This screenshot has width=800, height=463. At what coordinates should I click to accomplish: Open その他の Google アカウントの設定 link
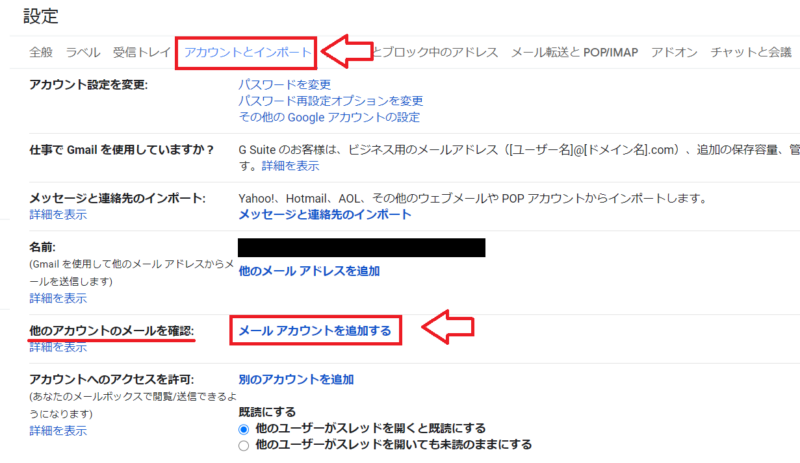click(329, 117)
